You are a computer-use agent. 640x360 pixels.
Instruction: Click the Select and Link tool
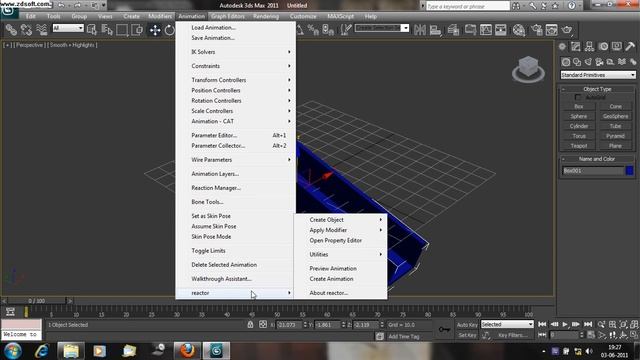click(x=11, y=30)
